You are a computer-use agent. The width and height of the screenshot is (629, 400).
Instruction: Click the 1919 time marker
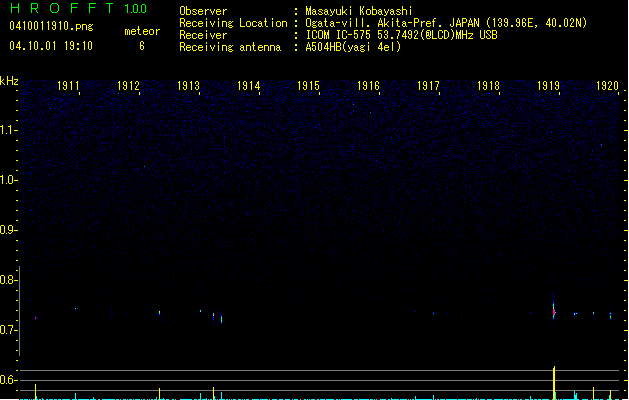548,86
